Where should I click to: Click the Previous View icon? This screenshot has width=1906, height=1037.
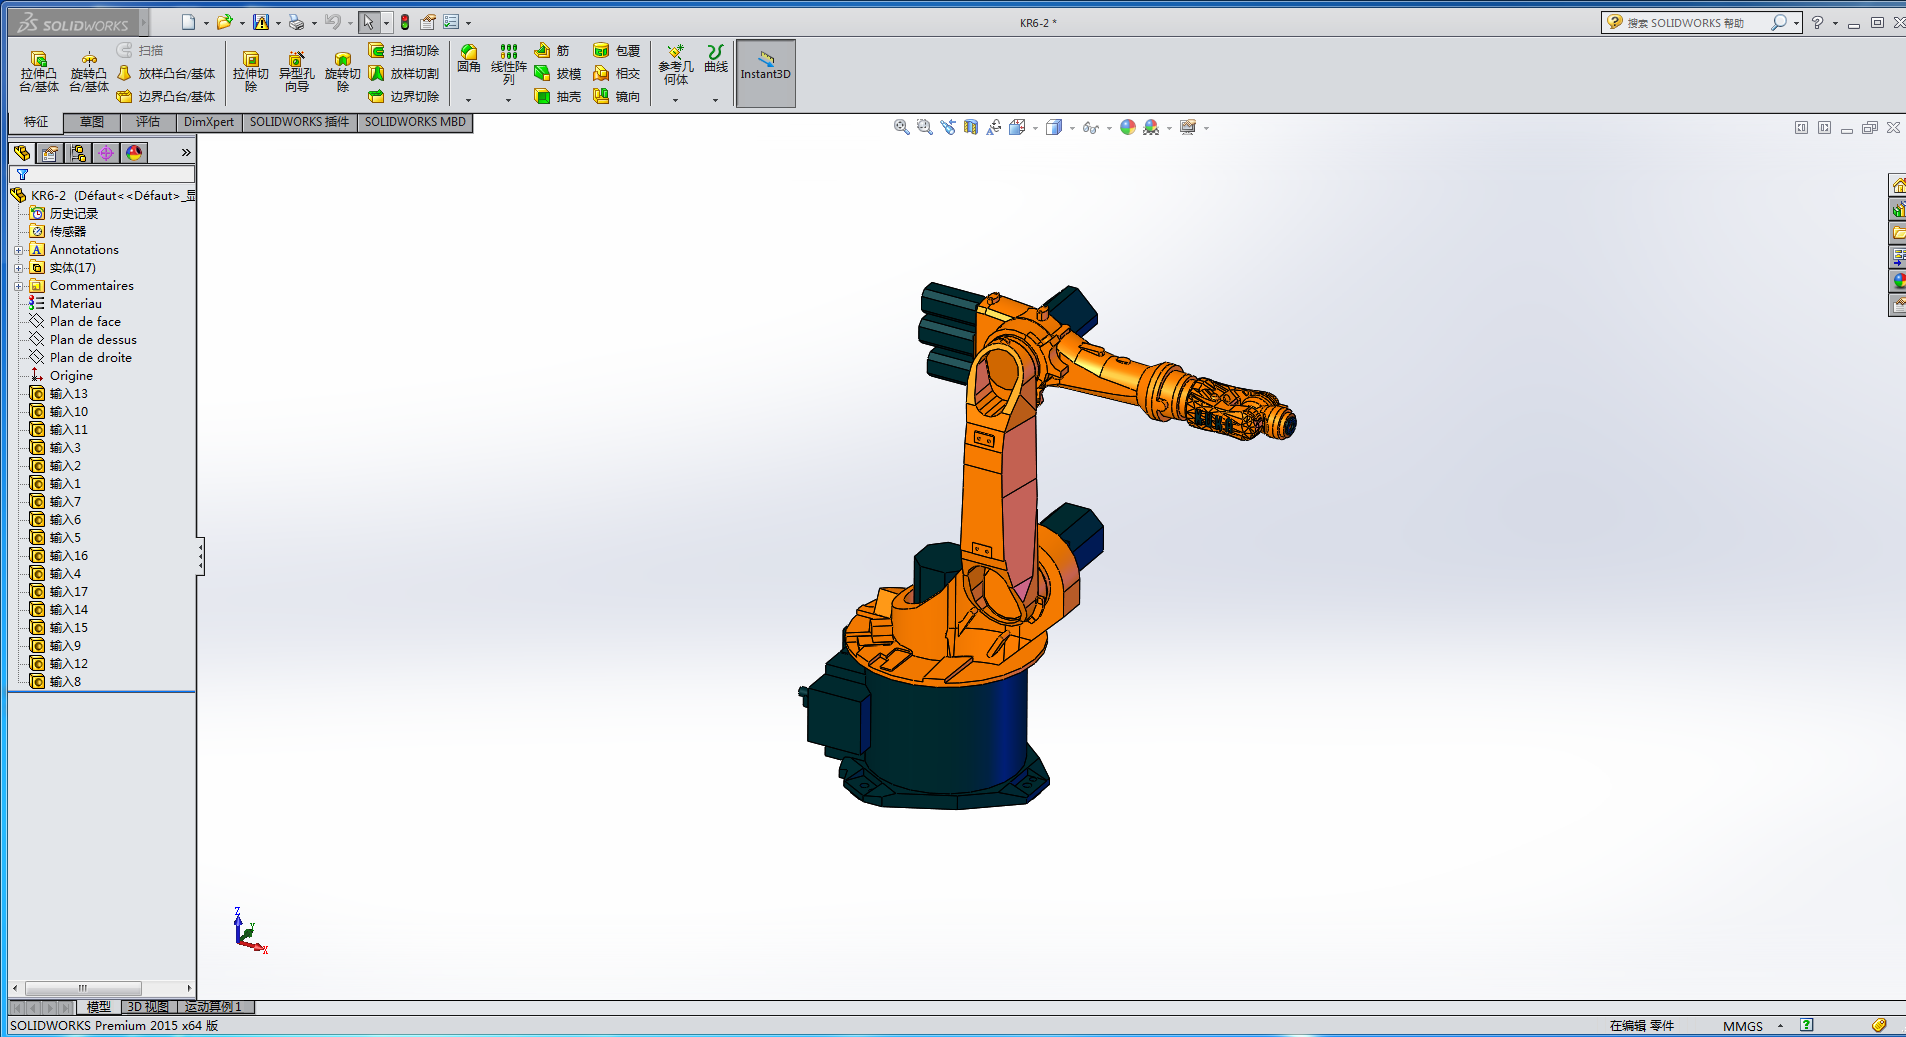947,127
